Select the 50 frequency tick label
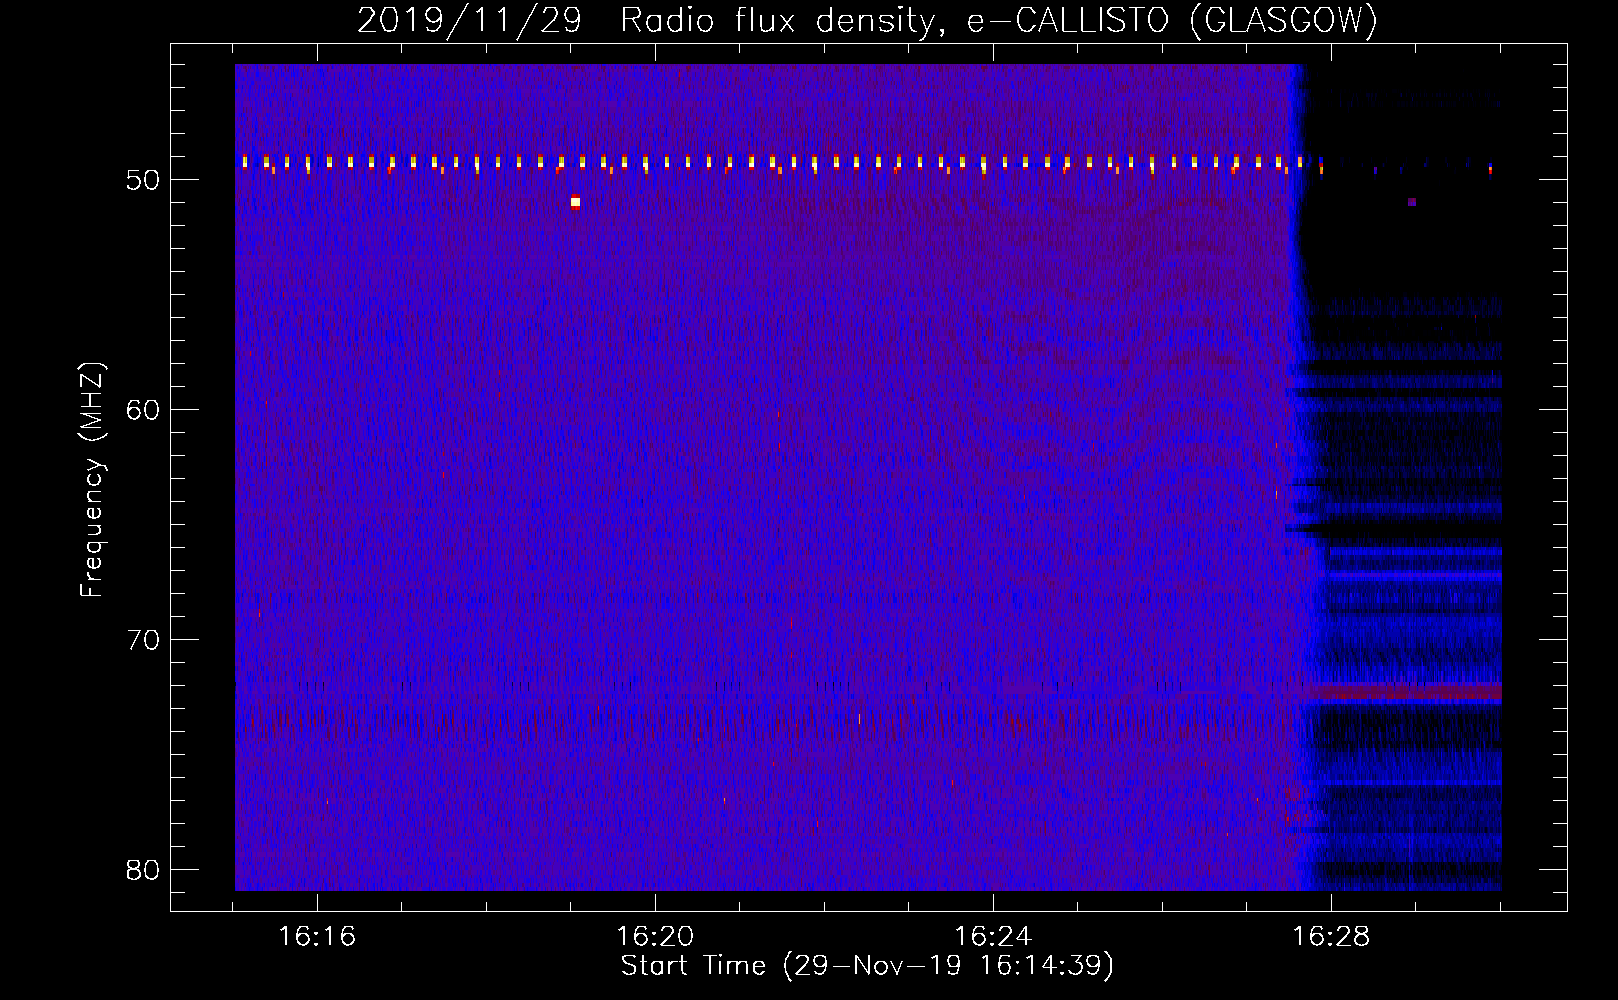The image size is (1618, 1000). [143, 180]
